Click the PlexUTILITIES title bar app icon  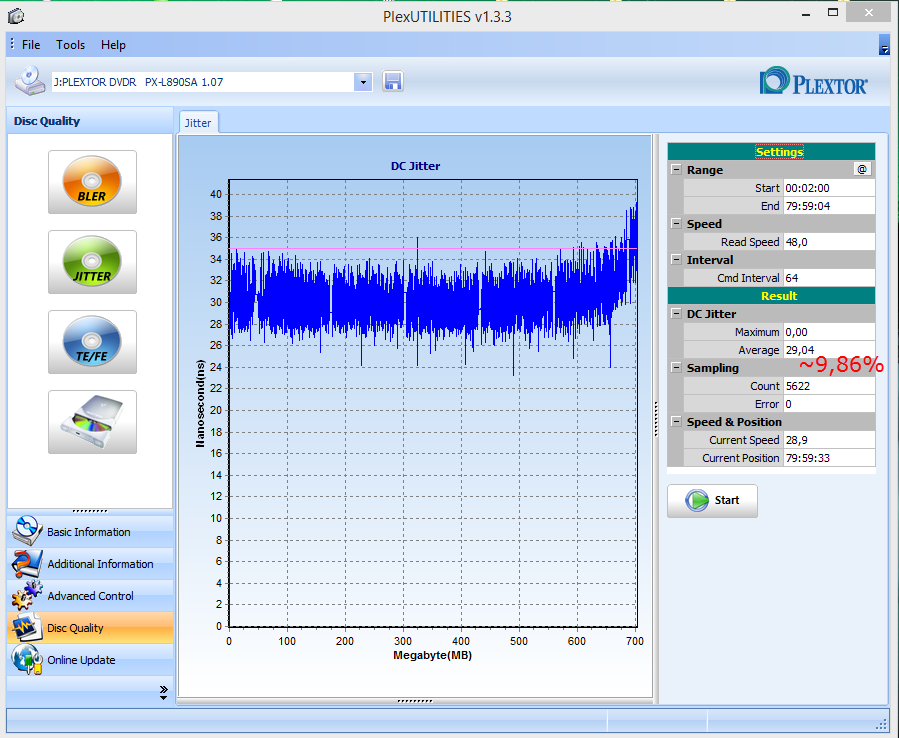click(16, 16)
